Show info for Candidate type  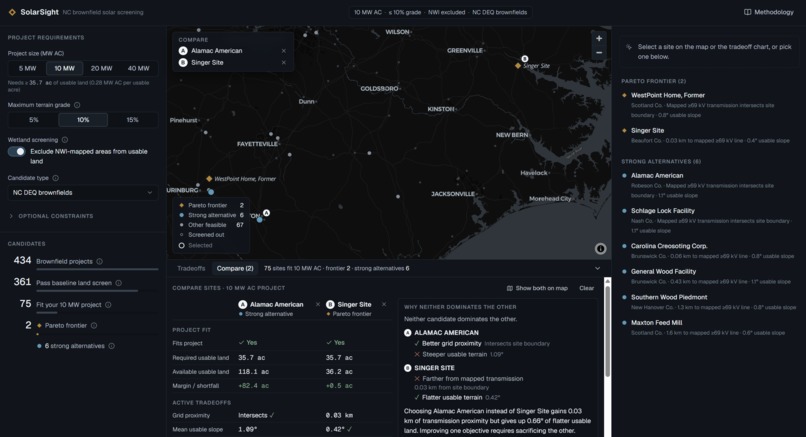(56, 178)
